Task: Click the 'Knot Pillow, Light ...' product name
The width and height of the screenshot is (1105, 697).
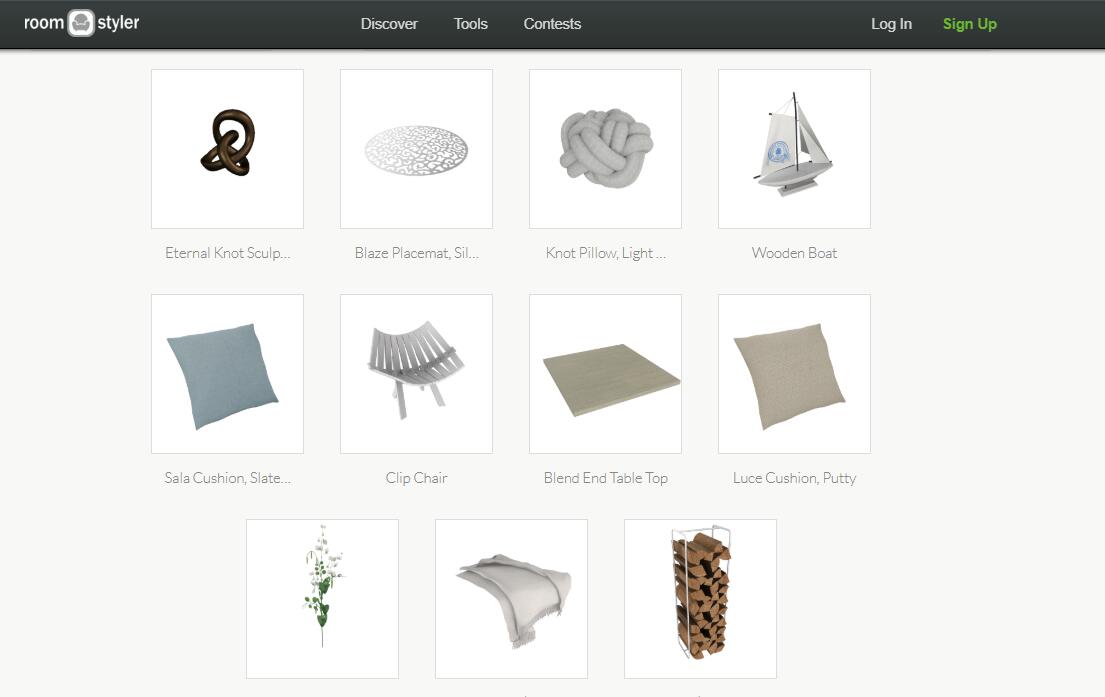Action: [605, 253]
